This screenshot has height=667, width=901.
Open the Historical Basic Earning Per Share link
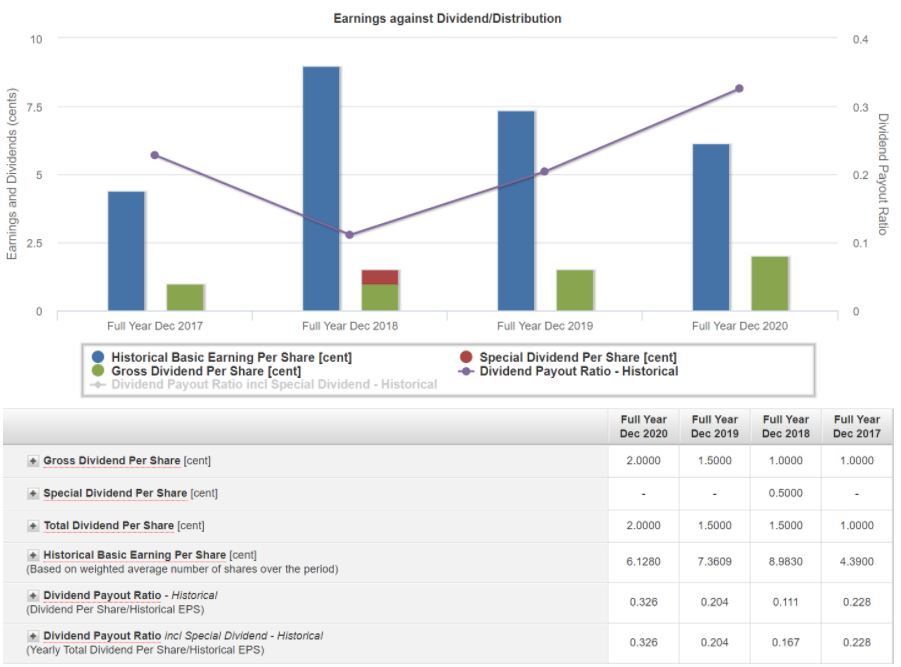coord(134,555)
